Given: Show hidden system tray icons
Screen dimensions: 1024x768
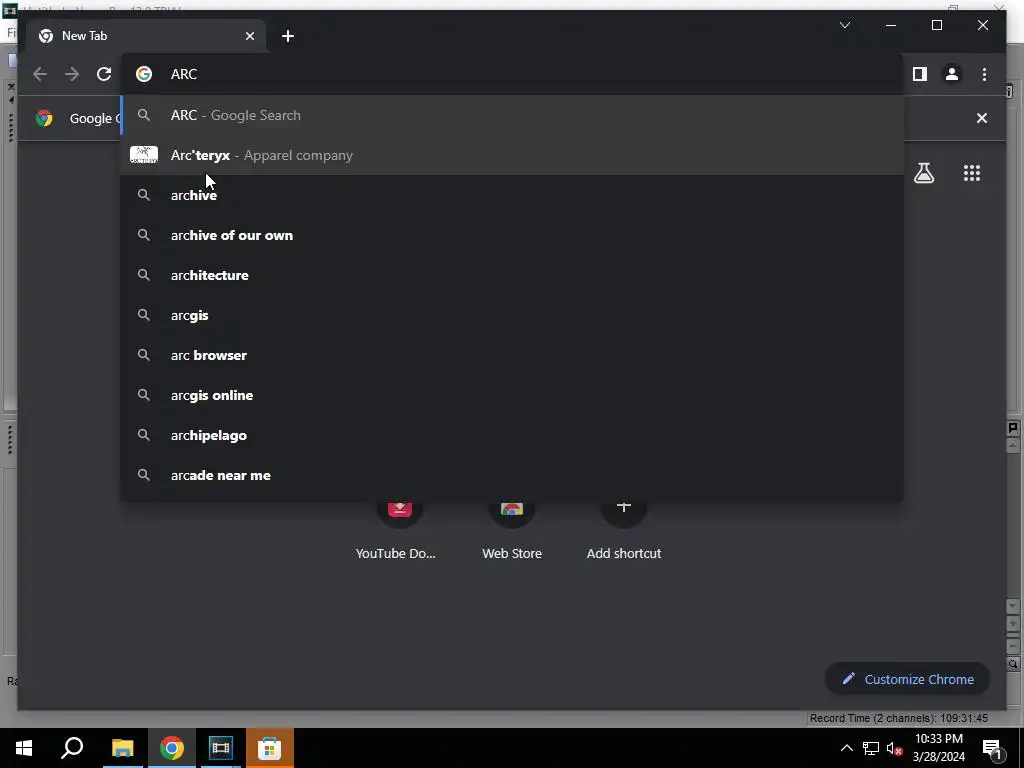Looking at the screenshot, I should [846, 748].
